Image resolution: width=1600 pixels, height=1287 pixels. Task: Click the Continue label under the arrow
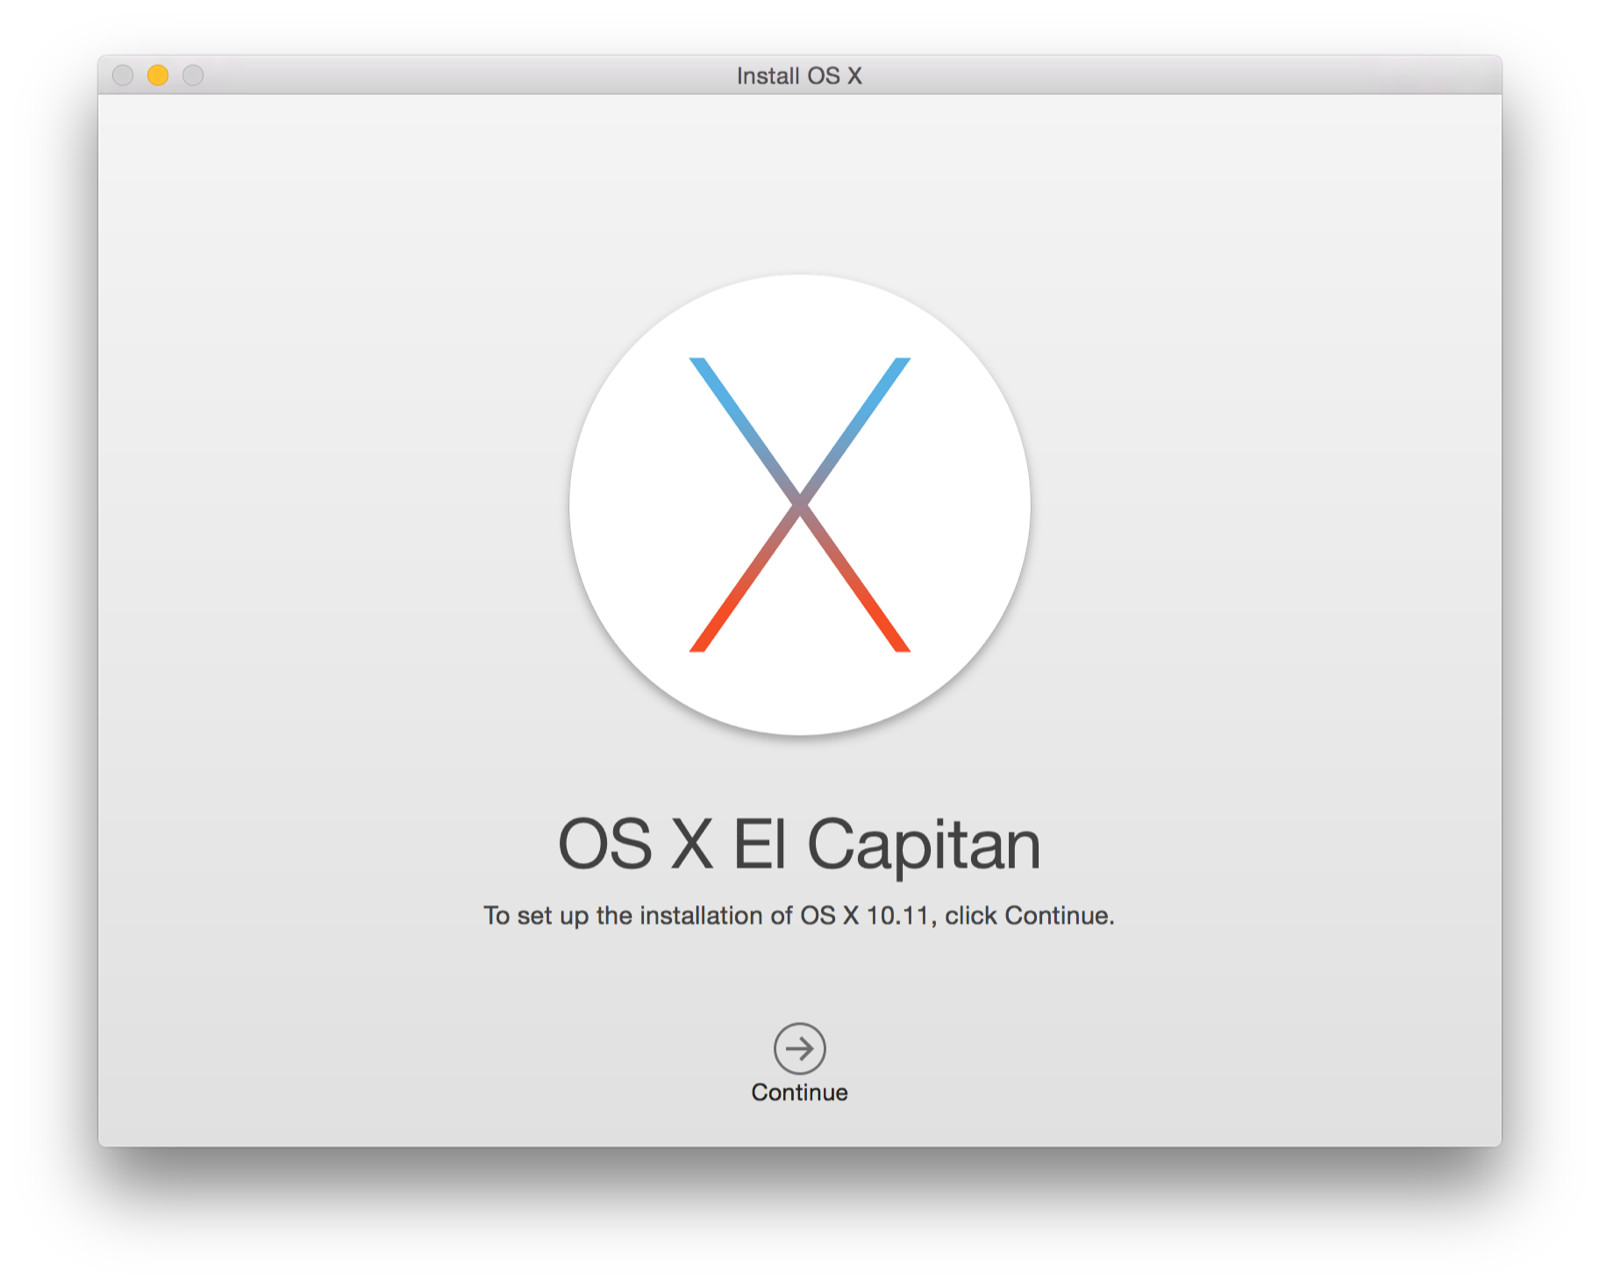click(799, 1092)
